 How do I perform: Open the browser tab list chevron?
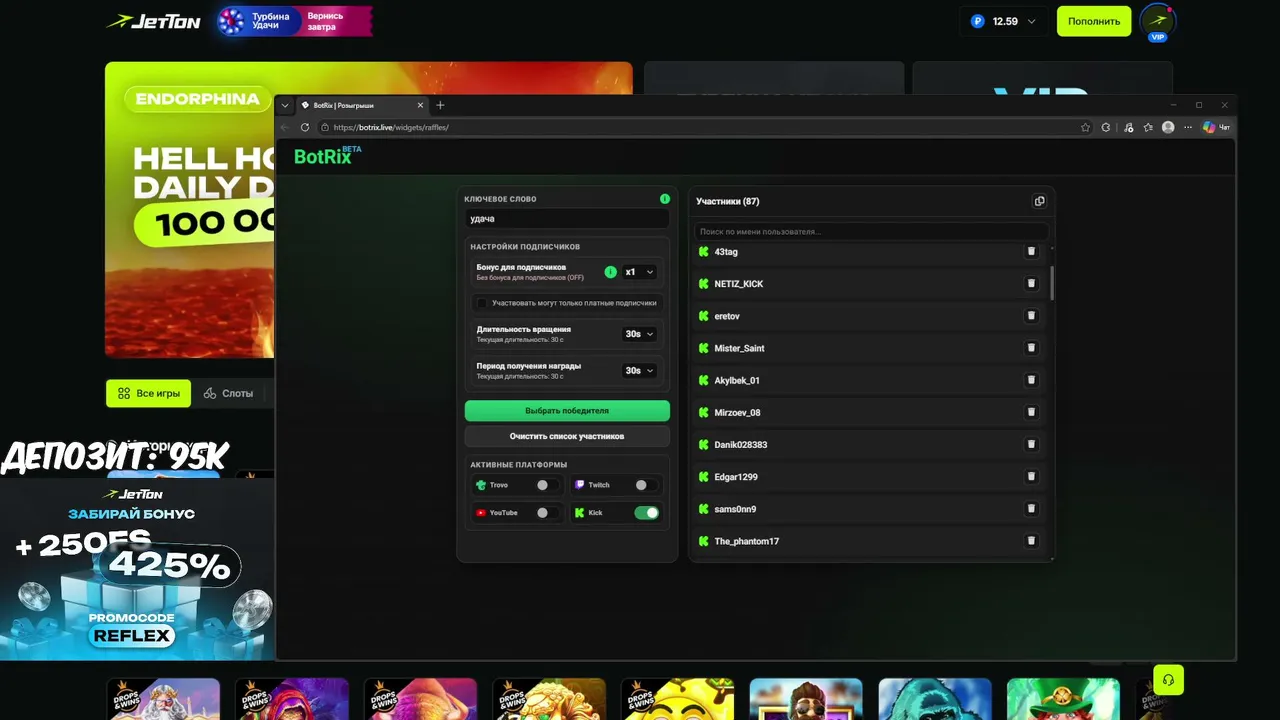pyautogui.click(x=285, y=105)
